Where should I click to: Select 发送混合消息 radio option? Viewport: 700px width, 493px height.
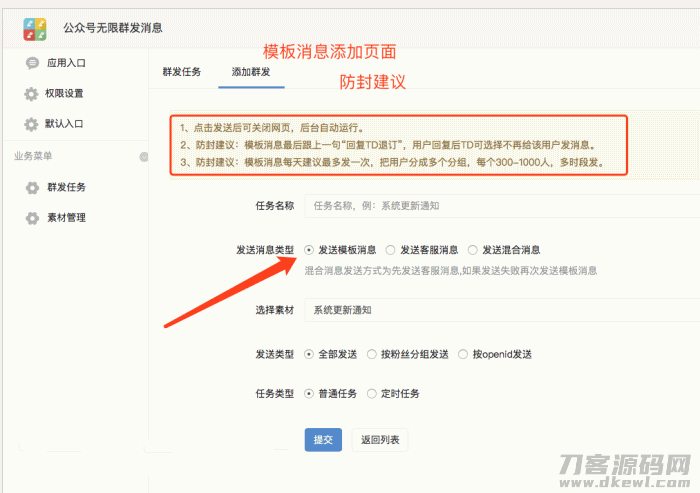[x=473, y=250]
